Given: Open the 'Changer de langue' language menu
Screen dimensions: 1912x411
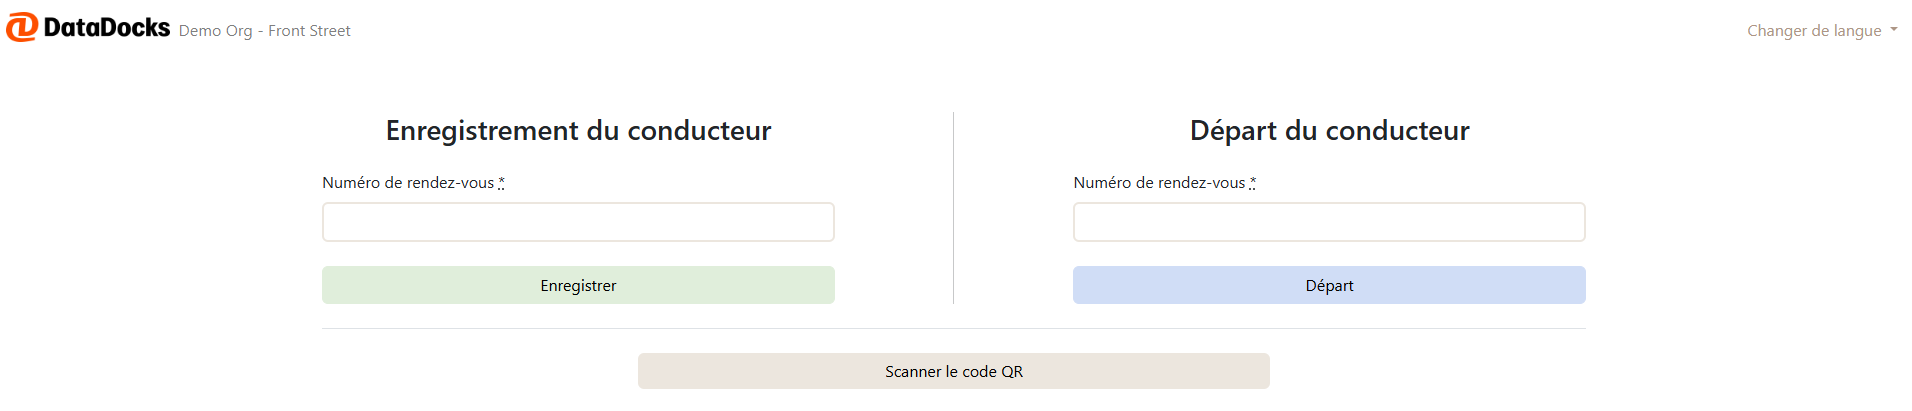Looking at the screenshot, I should [x=1813, y=31].
